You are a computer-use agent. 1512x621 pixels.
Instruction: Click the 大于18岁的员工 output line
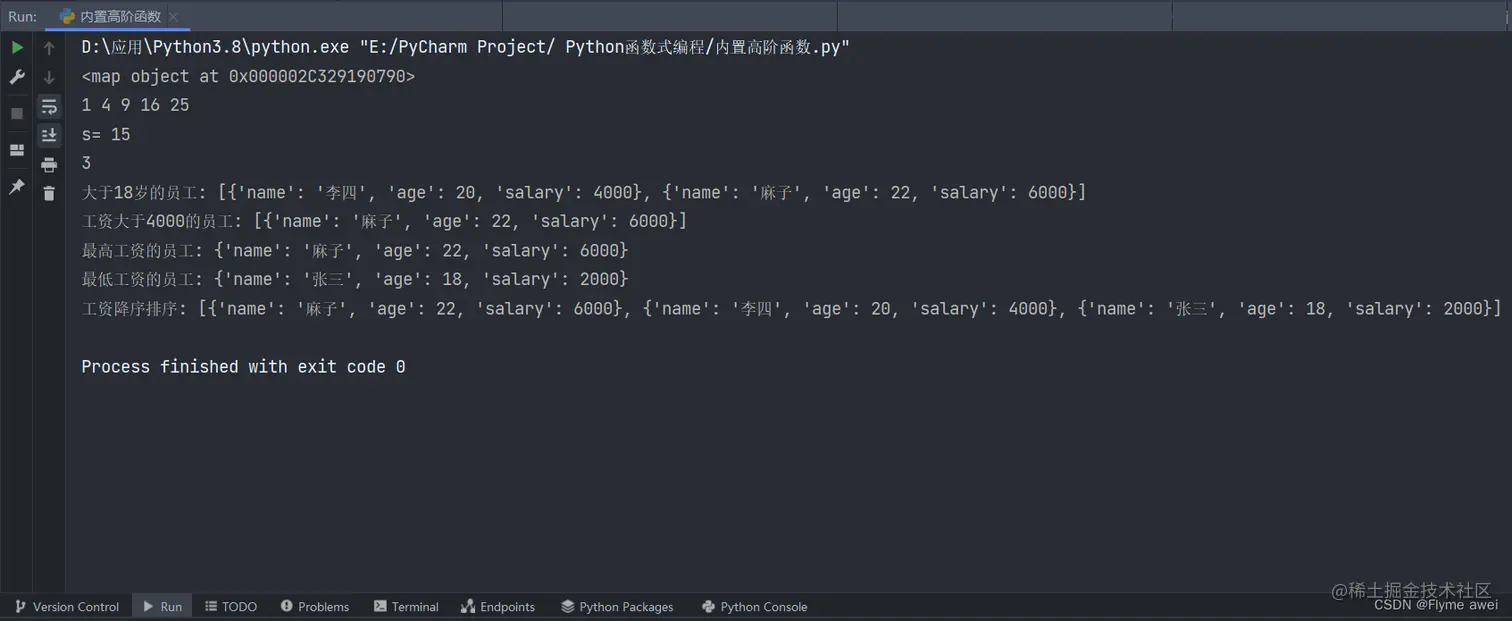584,192
